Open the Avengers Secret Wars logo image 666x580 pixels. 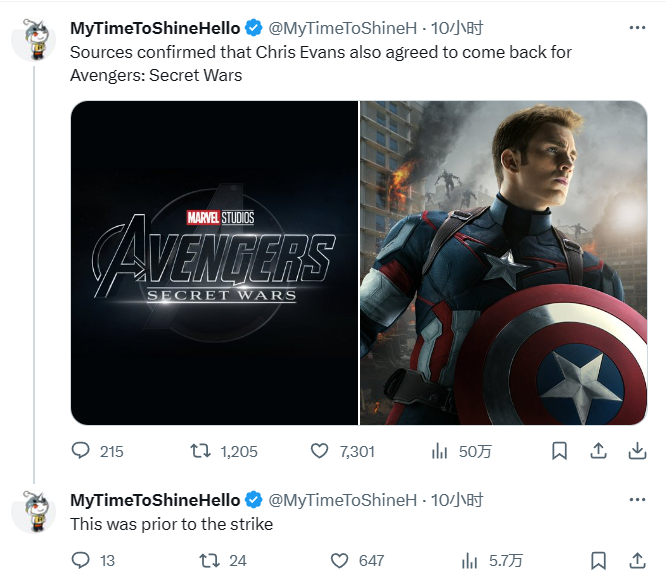coord(214,263)
